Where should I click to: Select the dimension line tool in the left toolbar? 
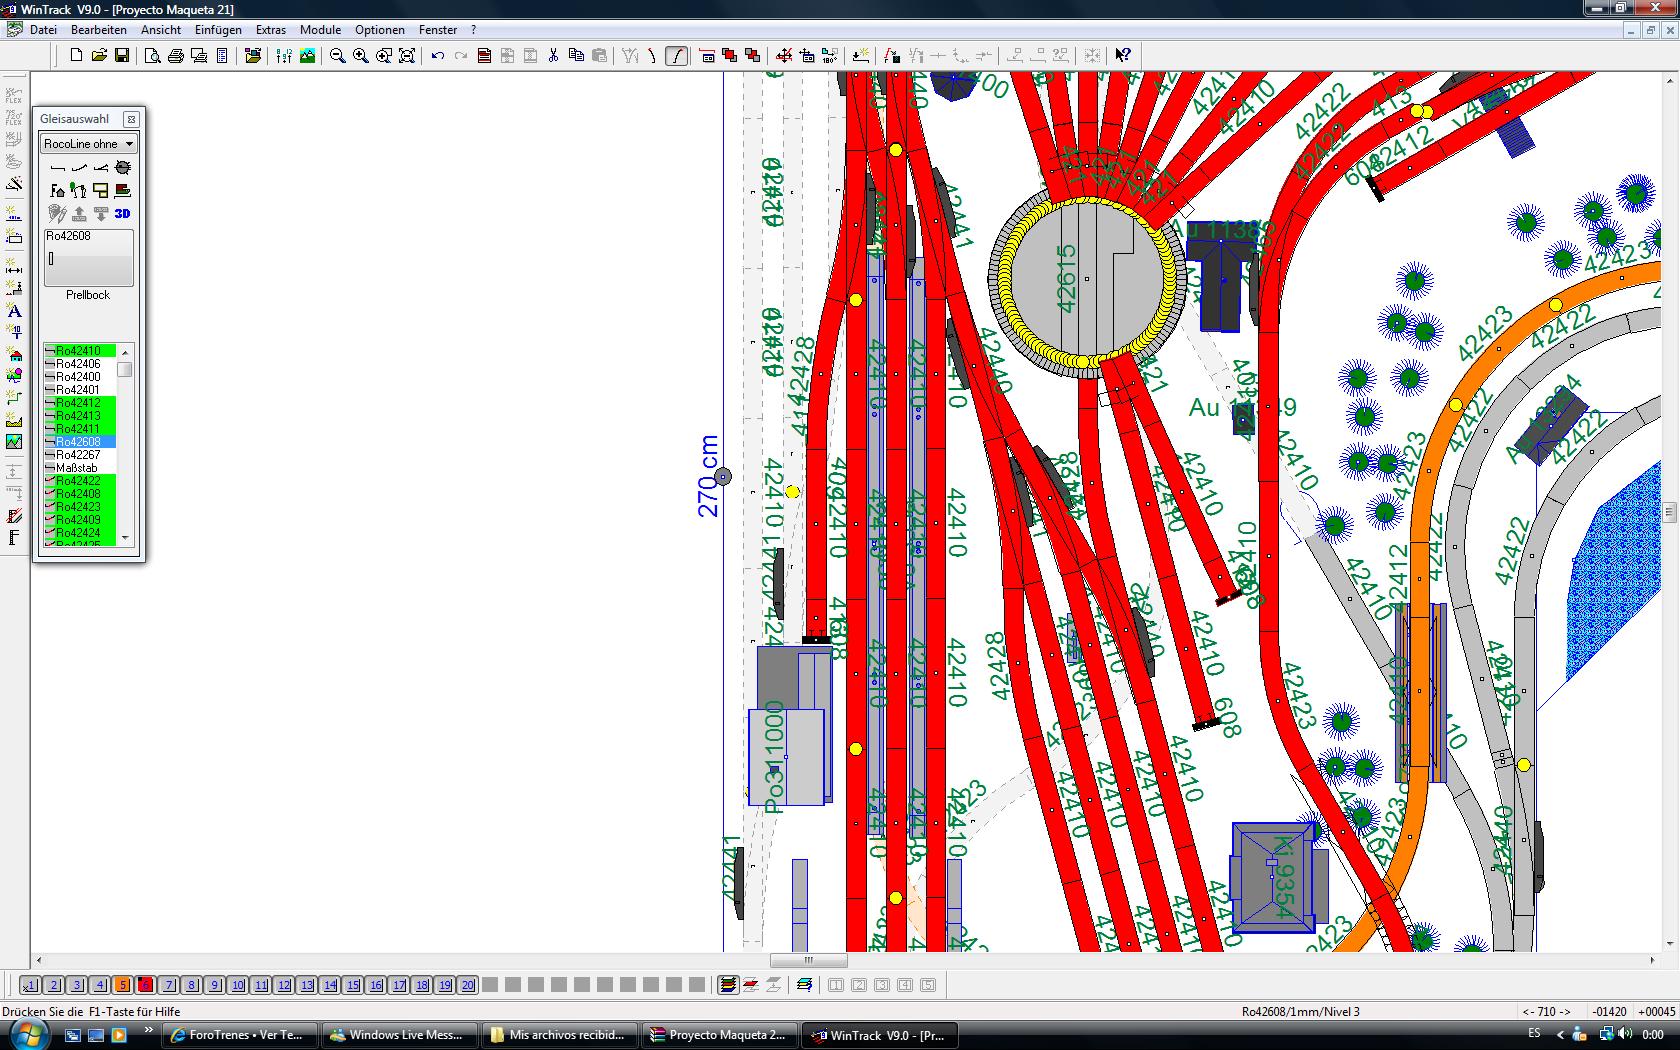coord(14,267)
